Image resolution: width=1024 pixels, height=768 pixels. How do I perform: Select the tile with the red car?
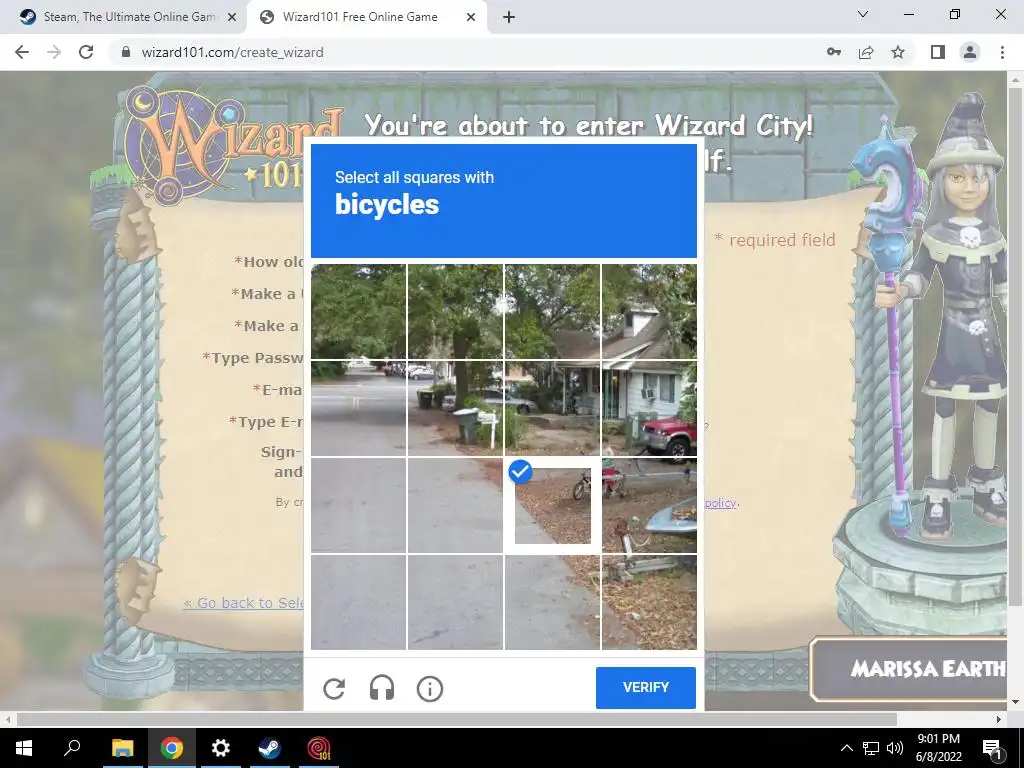649,408
